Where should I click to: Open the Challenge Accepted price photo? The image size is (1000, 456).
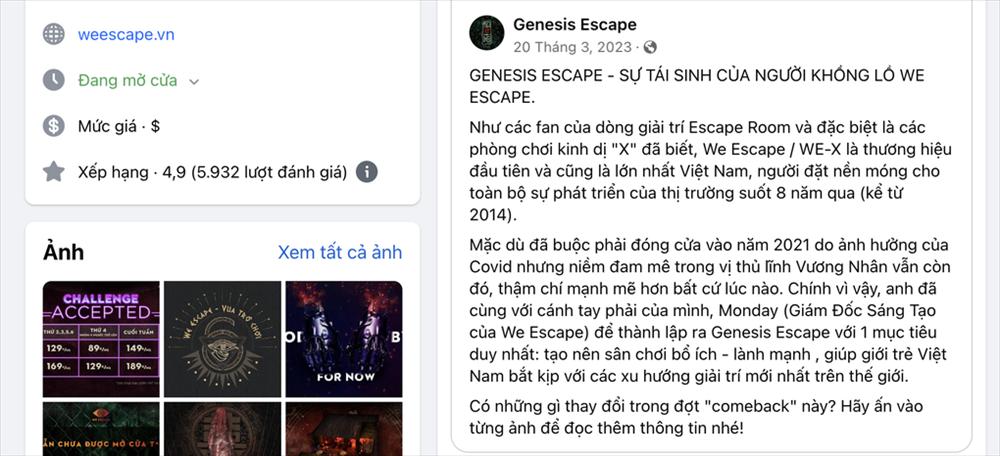101,339
